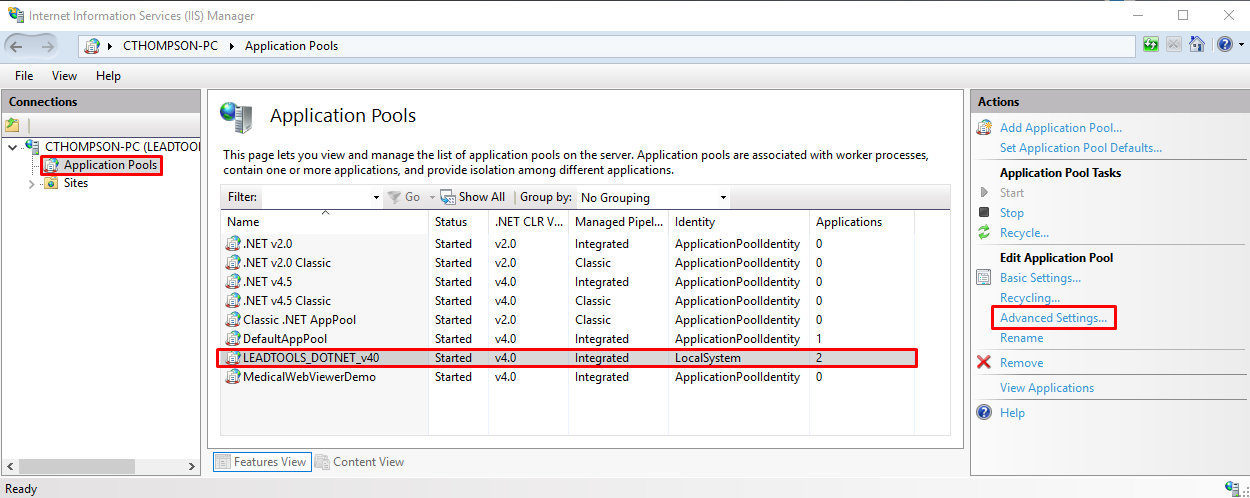This screenshot has width=1250, height=498.
Task: Click CTHOMPSON-PC in the address breadcrumb
Action: 168,46
